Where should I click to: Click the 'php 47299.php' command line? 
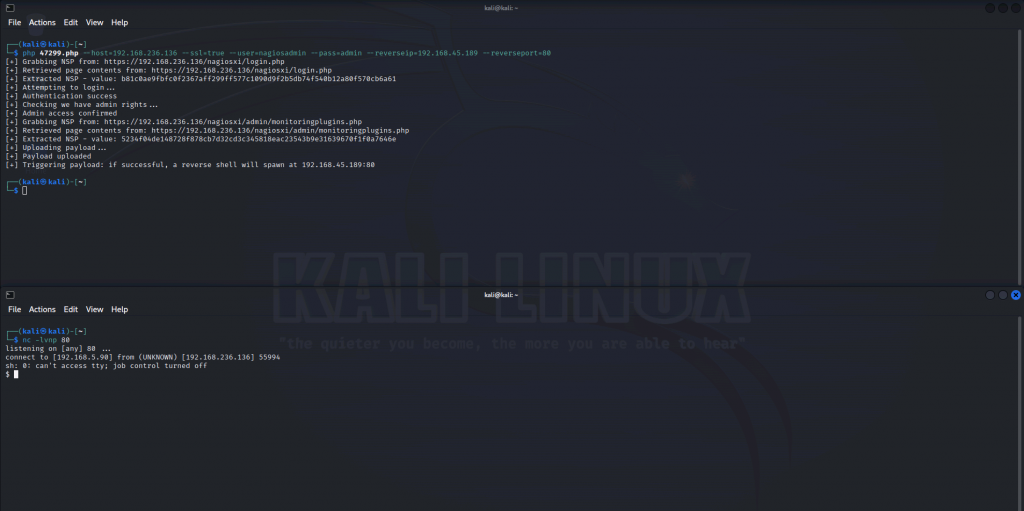coord(287,53)
